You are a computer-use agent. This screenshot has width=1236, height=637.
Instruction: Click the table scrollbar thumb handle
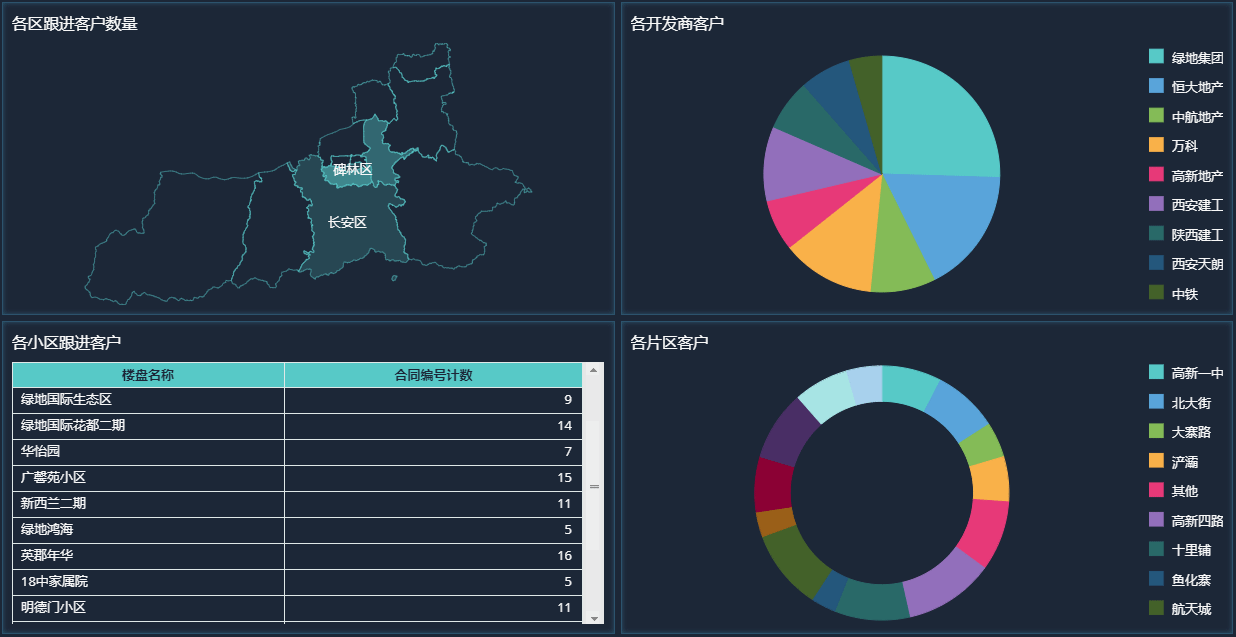594,487
